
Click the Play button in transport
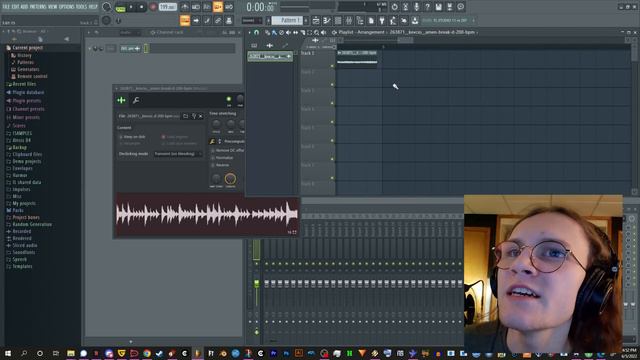[x=131, y=7]
